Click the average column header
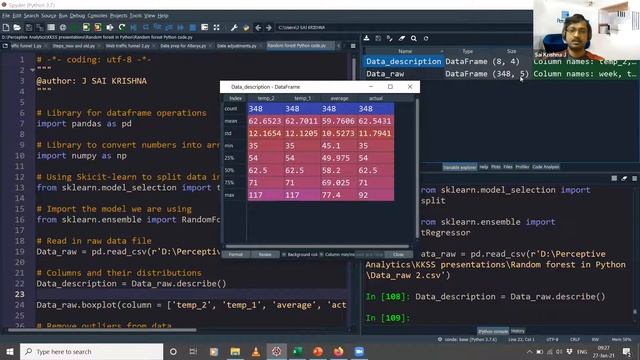This screenshot has width=640, height=360. coord(339,98)
